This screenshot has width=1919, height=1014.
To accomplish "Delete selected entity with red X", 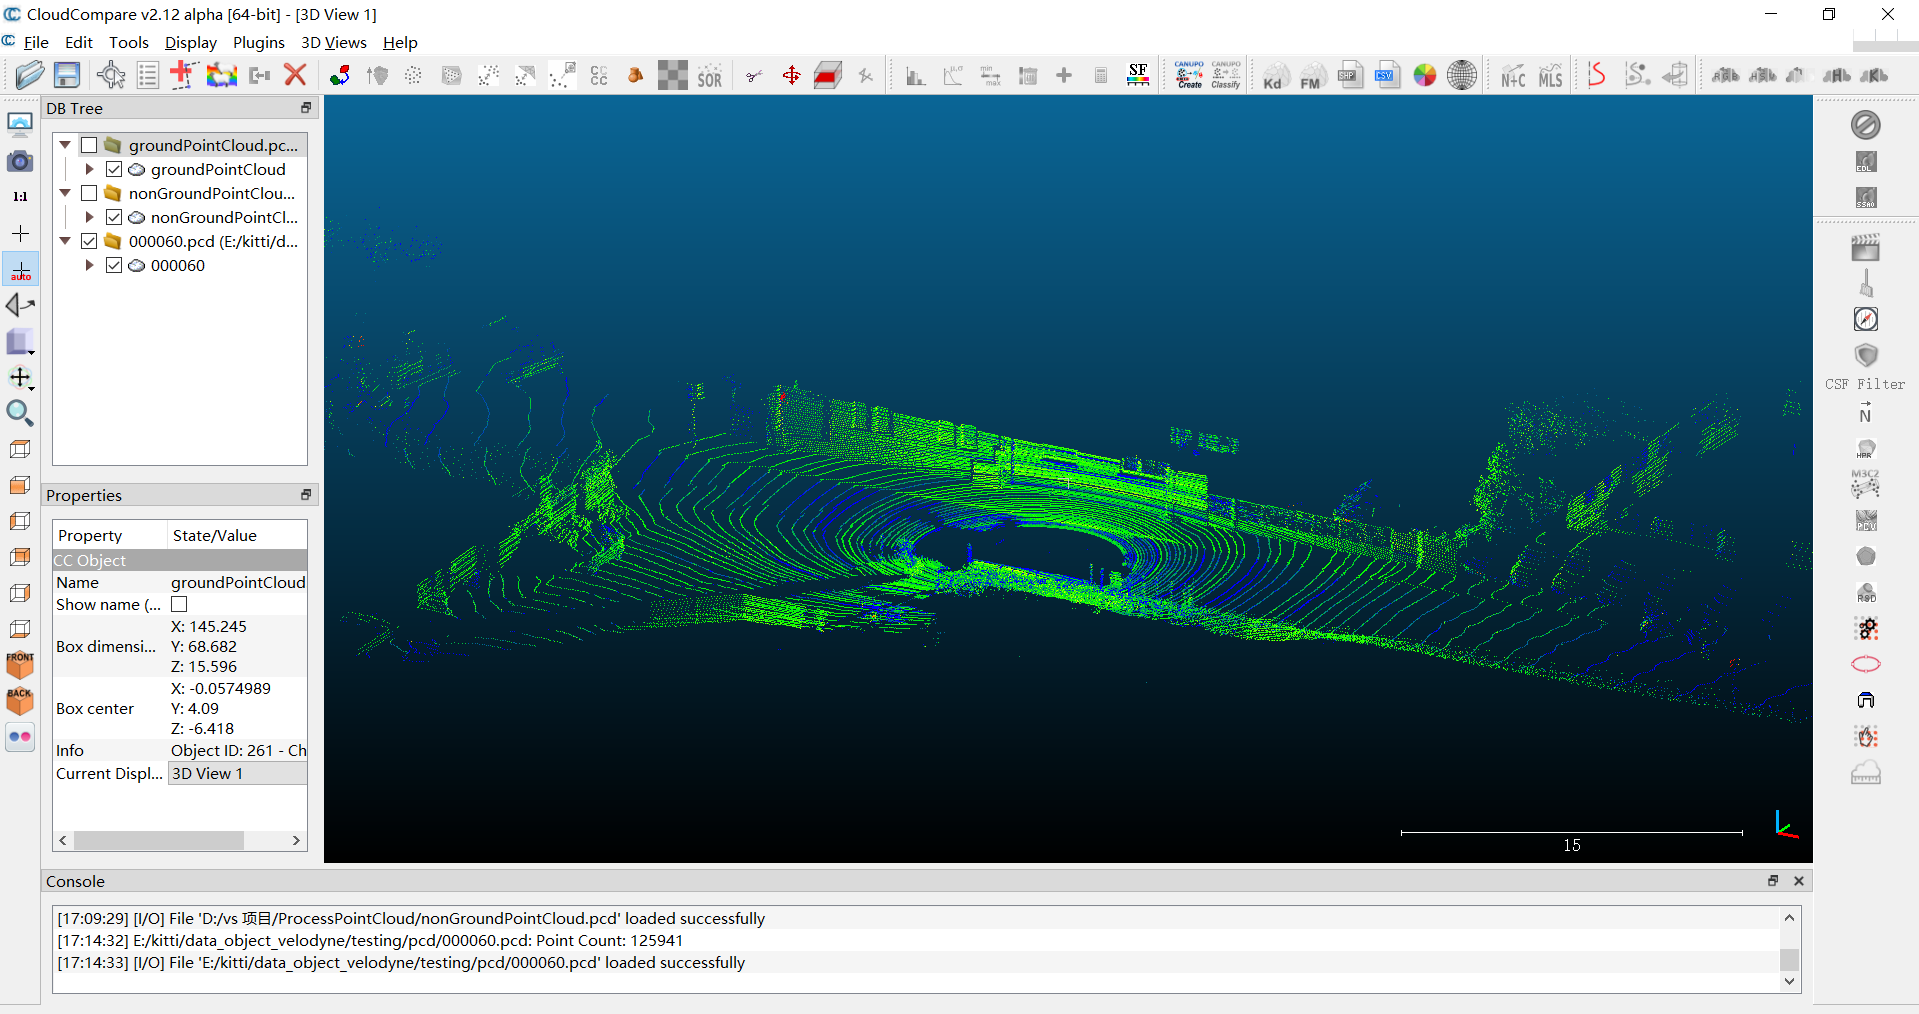I will click(x=295, y=75).
